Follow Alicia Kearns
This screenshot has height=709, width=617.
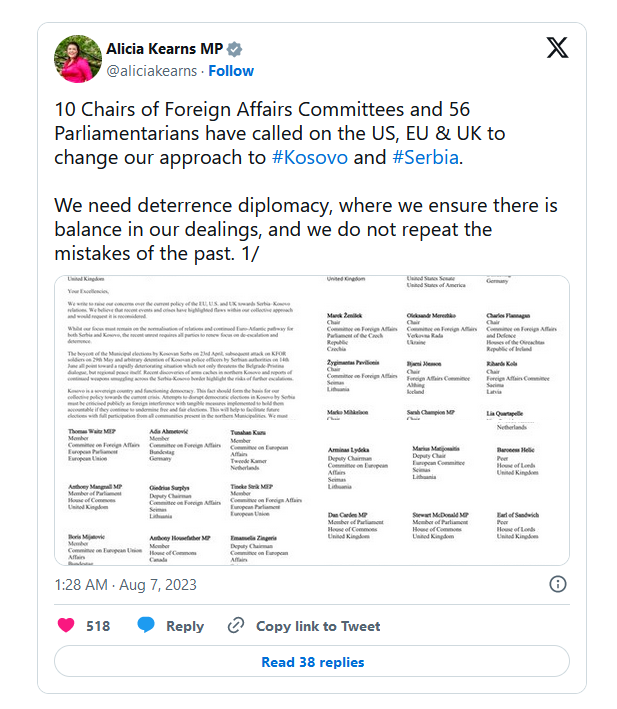[x=231, y=71]
